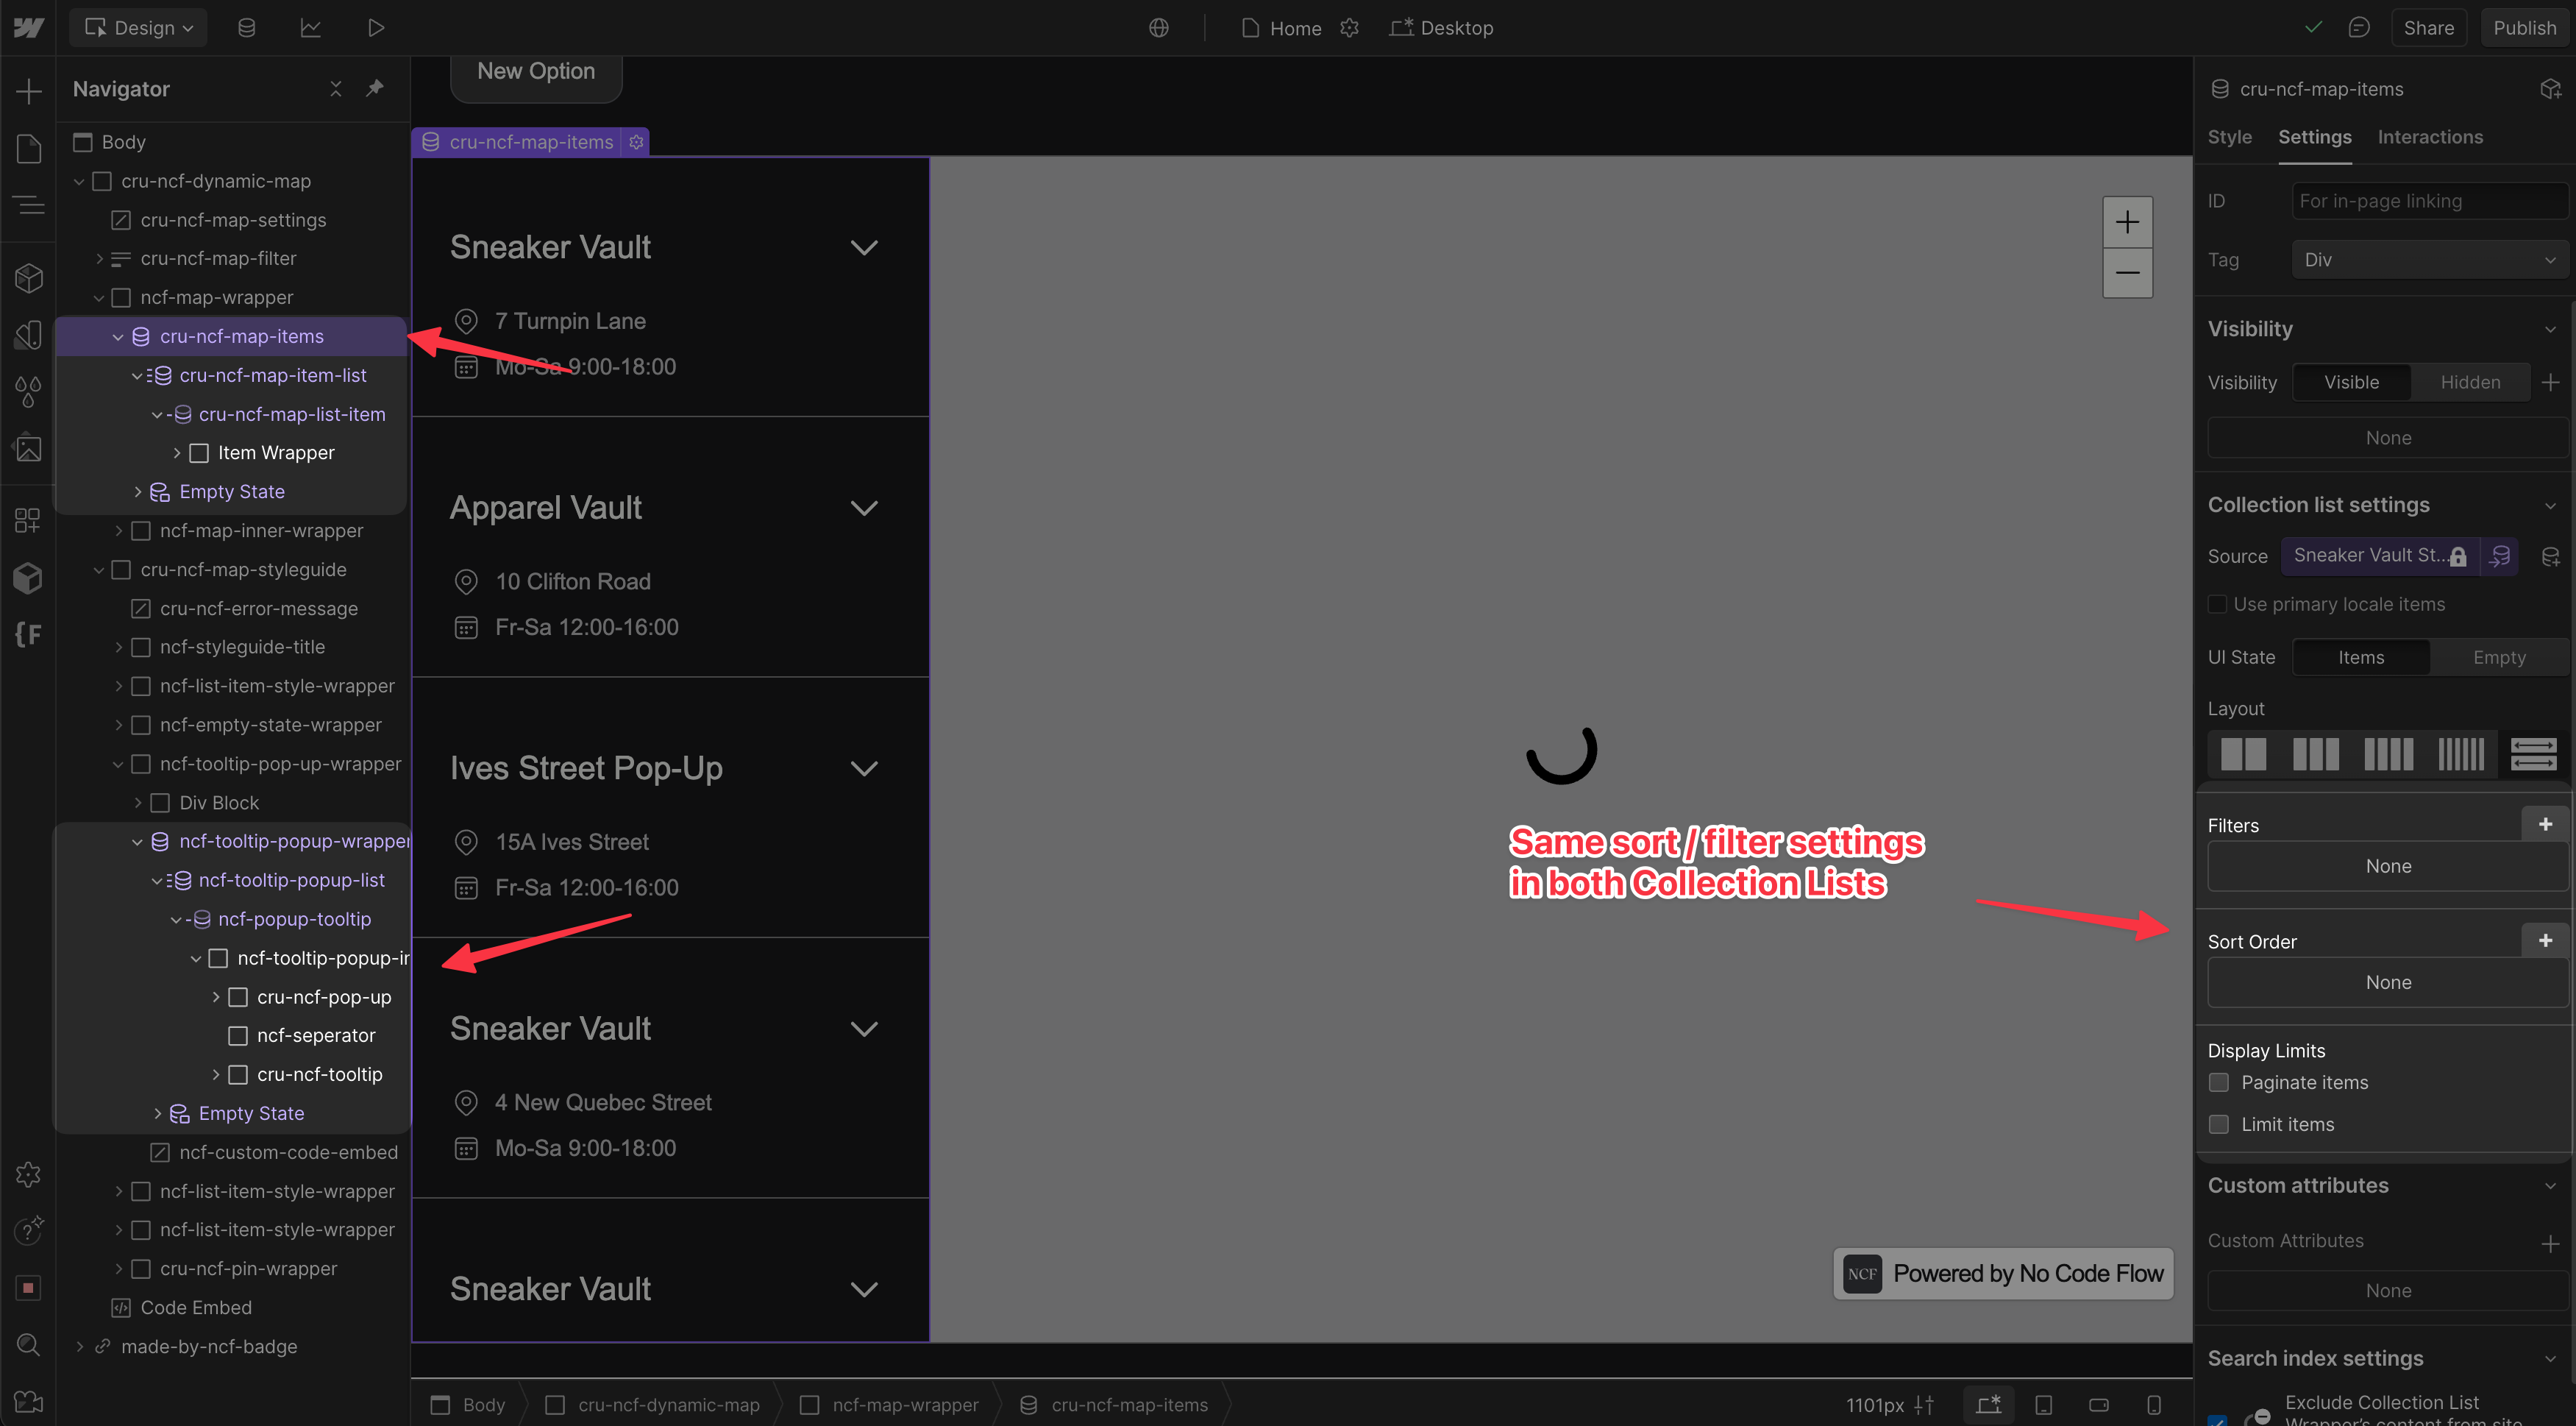Add a new filter with plus button

[2545, 824]
